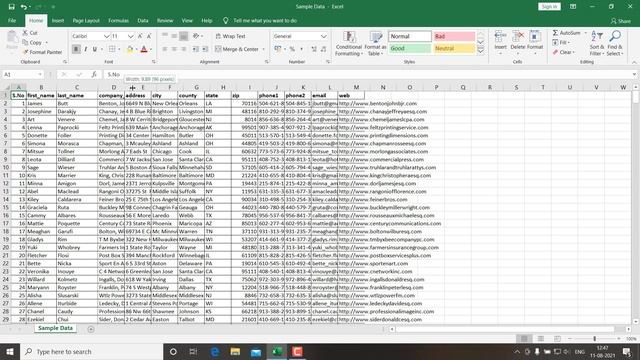This screenshot has width=640, height=360.
Task: Apply the Good cell style
Action: 409,48
